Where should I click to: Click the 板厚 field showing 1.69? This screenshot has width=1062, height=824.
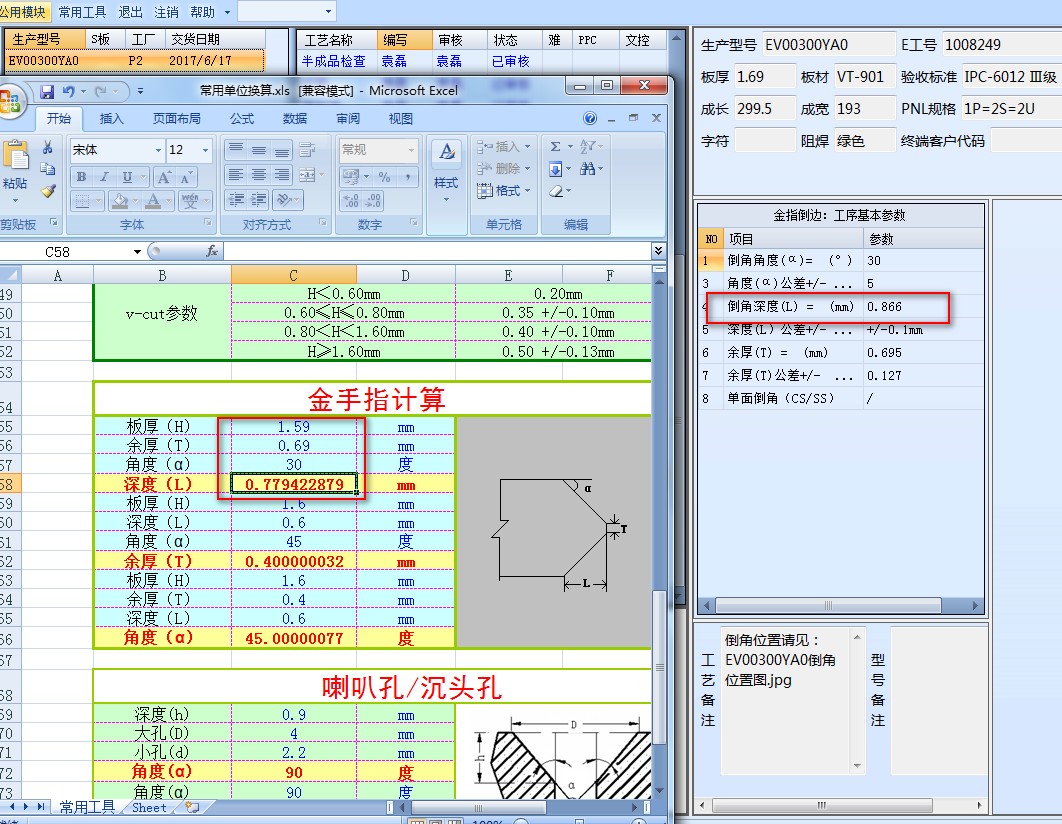pyautogui.click(x=765, y=77)
